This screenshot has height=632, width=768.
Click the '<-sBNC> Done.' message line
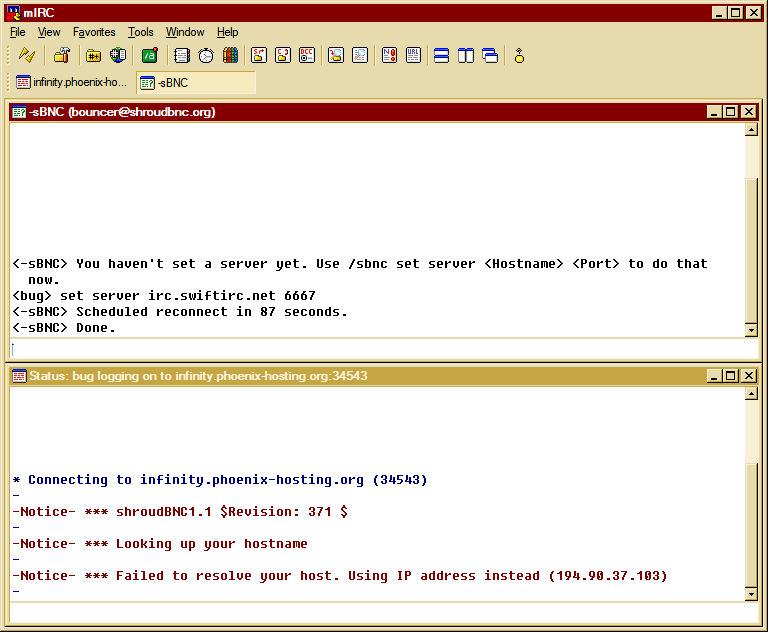click(x=64, y=328)
